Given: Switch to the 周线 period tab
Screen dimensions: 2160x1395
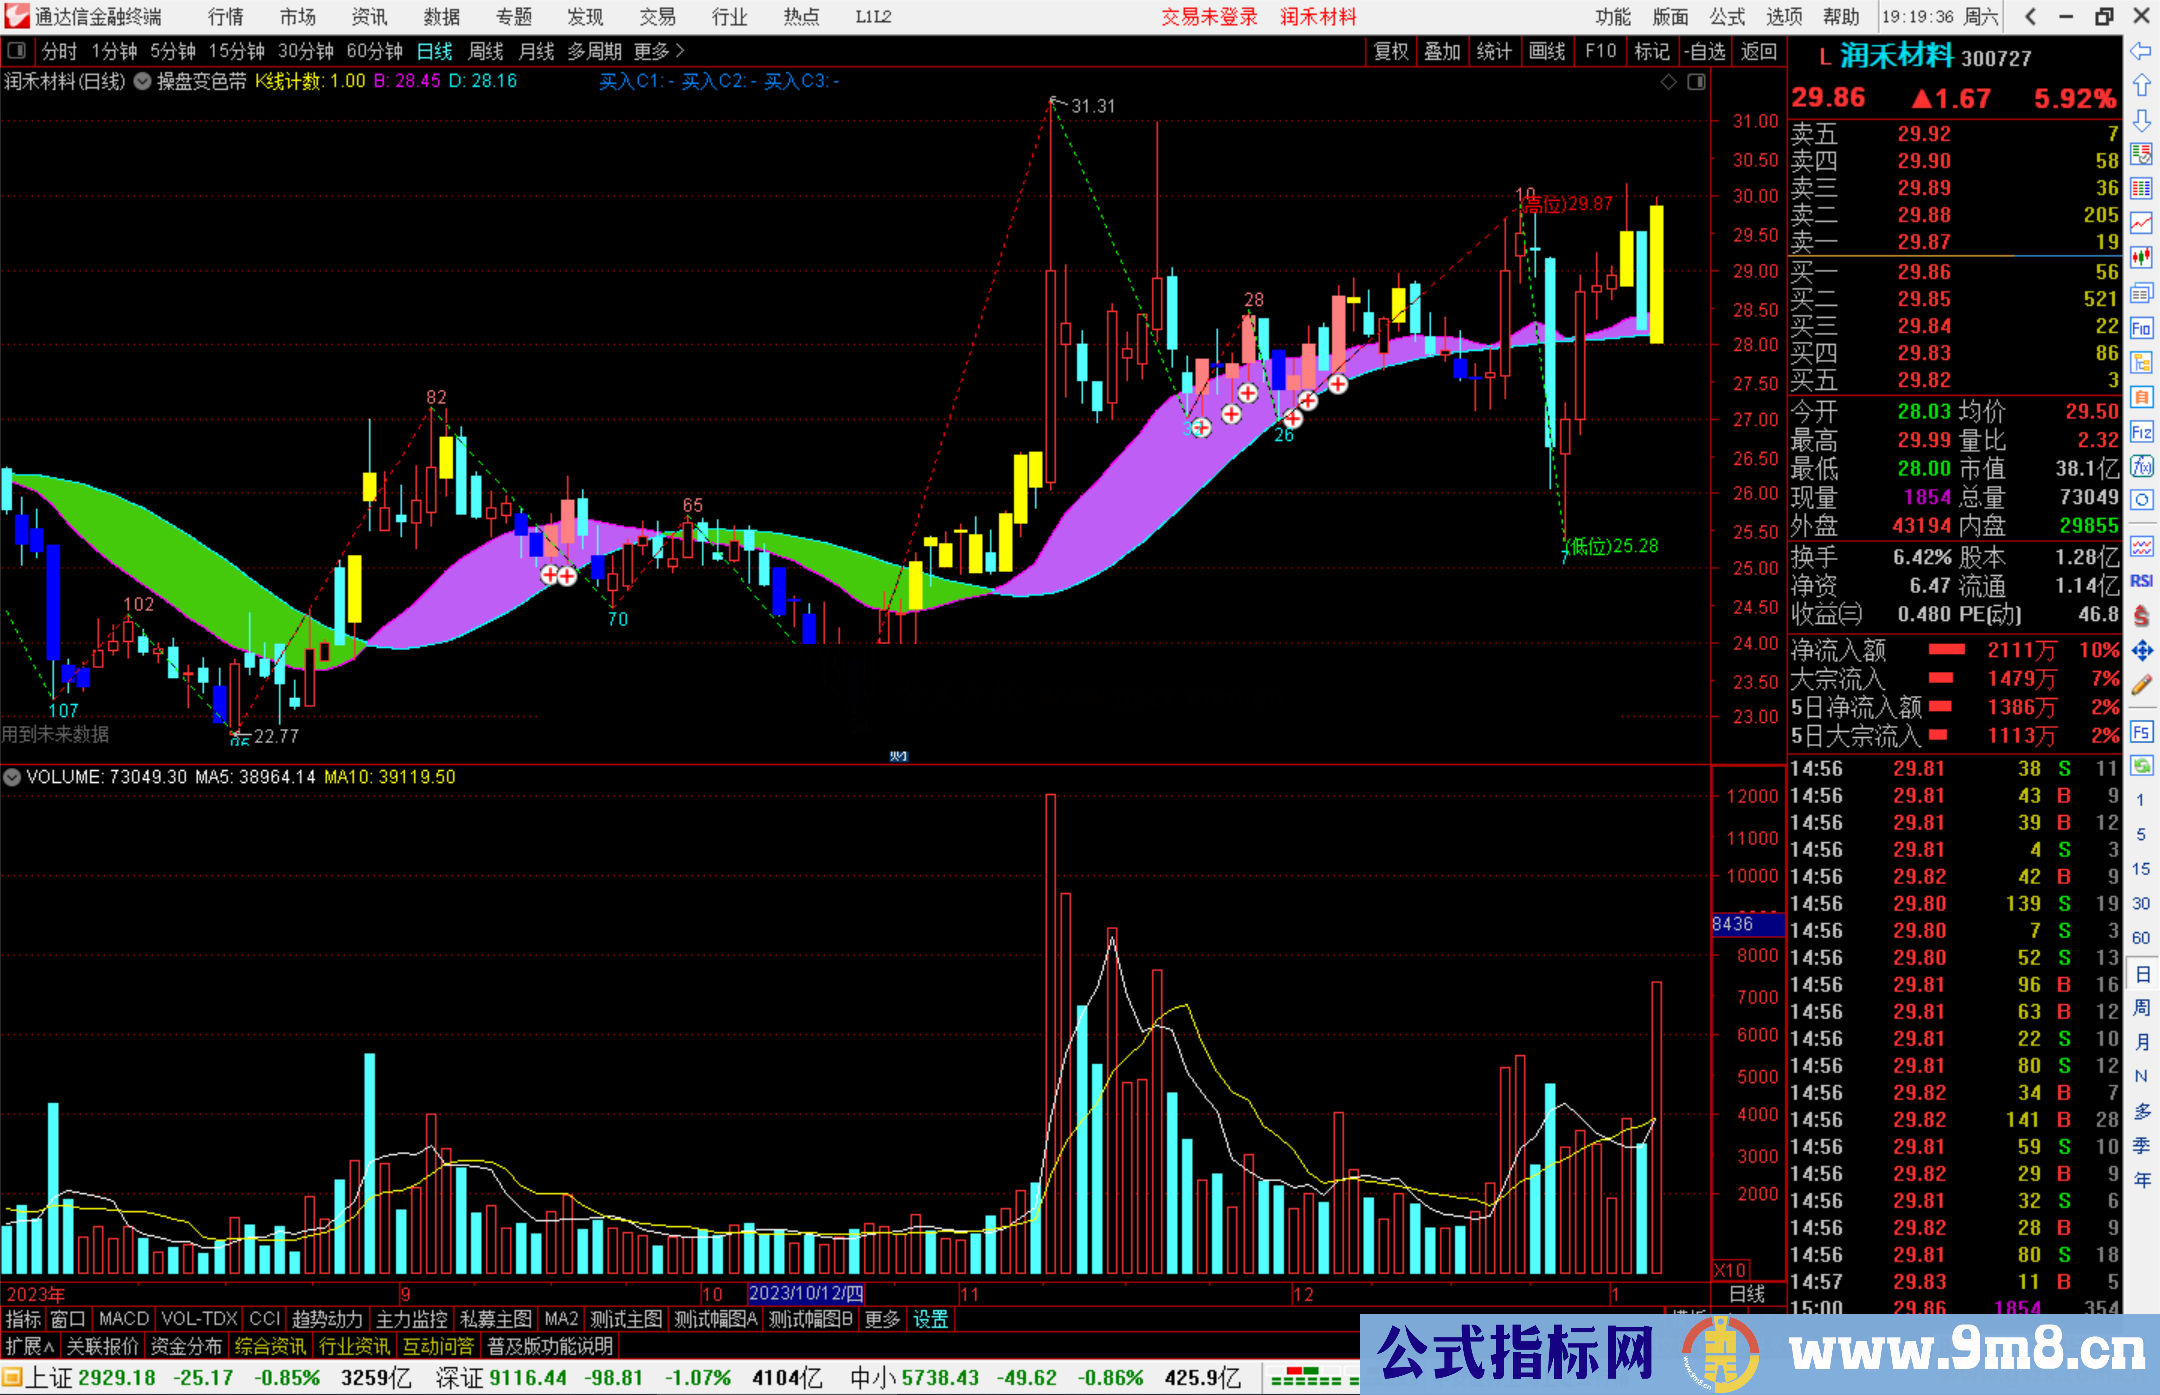Looking at the screenshot, I should [x=486, y=51].
